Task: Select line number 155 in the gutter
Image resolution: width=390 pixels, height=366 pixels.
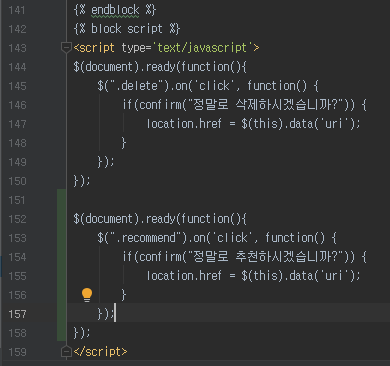Action: [17, 276]
